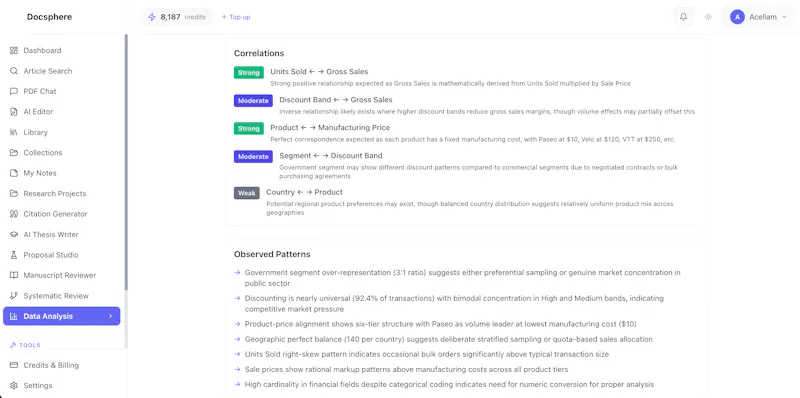
Task: Click the Geographic perfect balance pattern line
Action: coord(448,339)
